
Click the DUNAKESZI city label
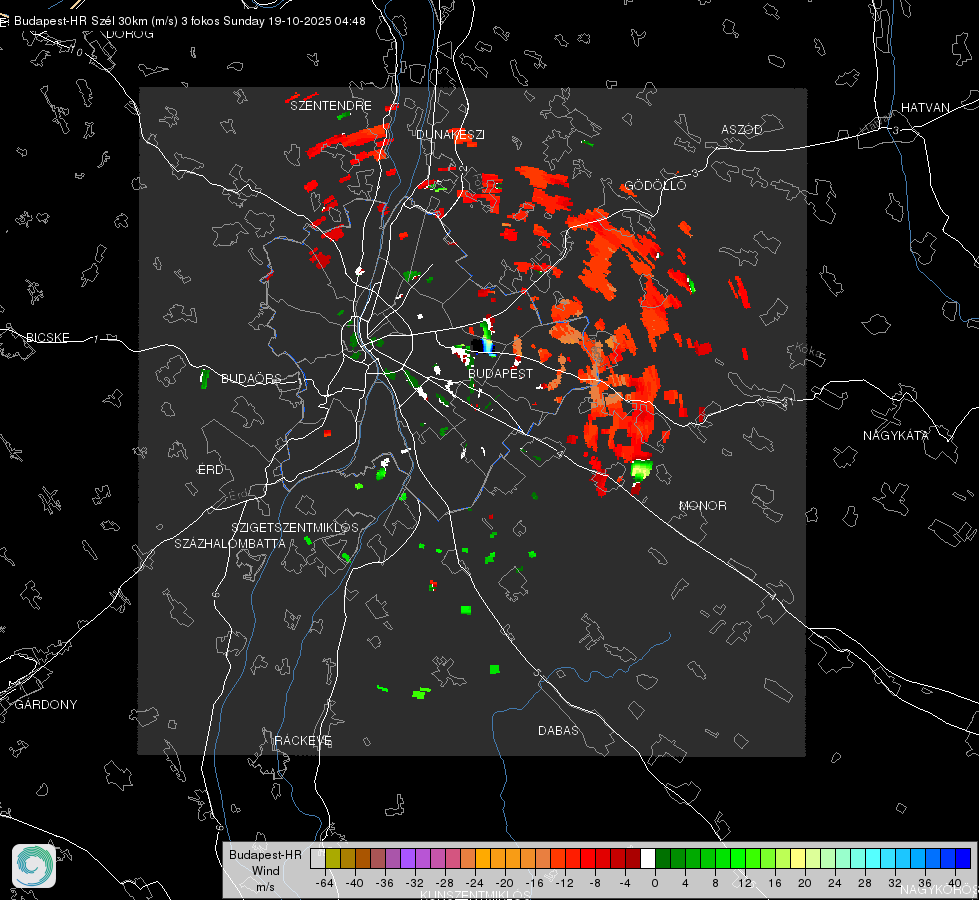[x=450, y=134]
